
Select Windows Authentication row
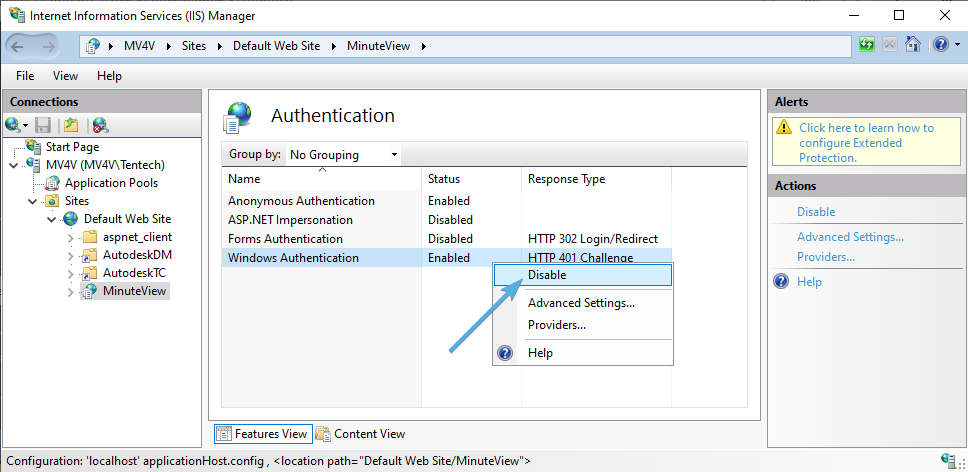click(x=446, y=258)
